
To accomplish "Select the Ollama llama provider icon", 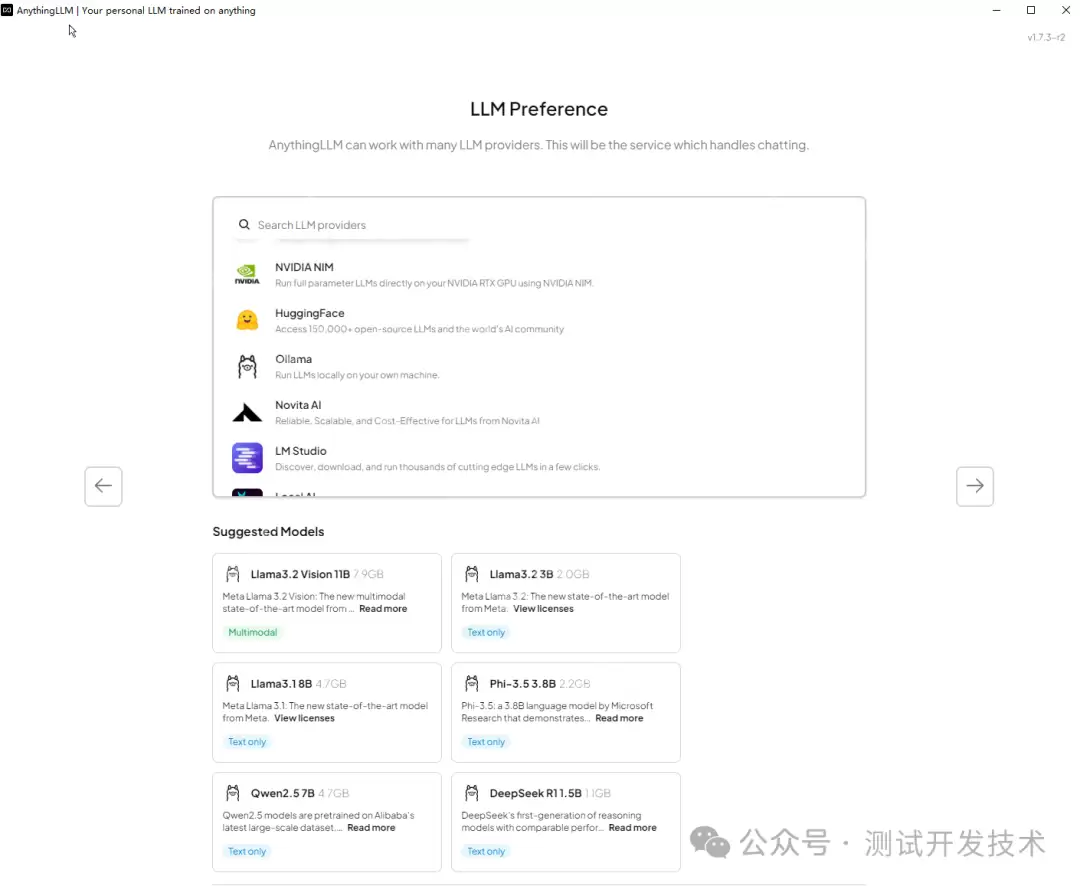I will point(247,366).
